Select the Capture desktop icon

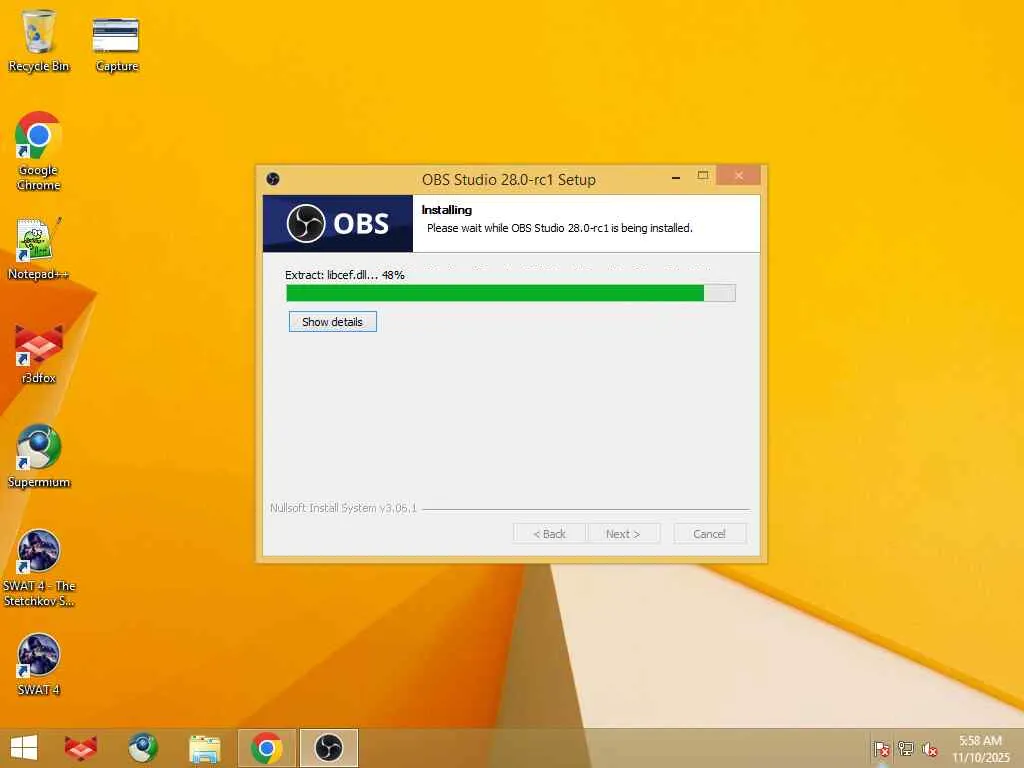point(116,43)
